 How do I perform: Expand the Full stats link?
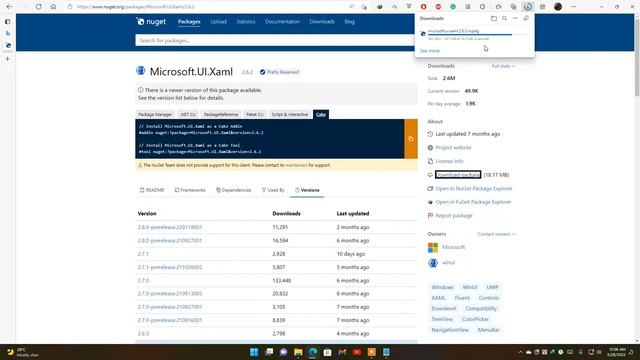503,66
